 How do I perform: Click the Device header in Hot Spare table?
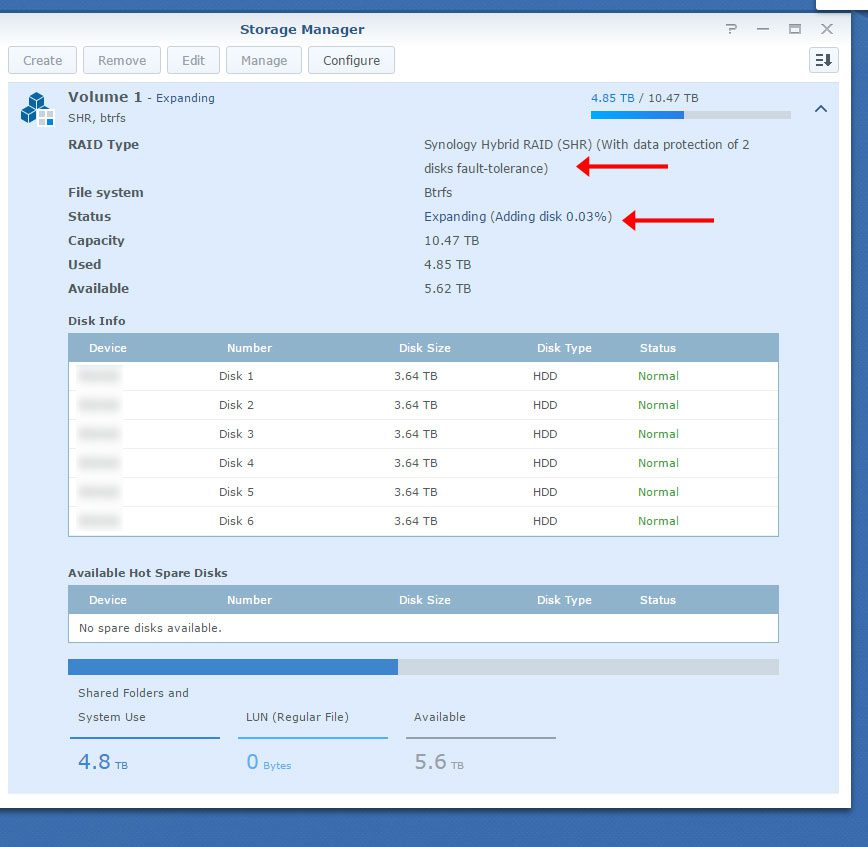[x=107, y=600]
